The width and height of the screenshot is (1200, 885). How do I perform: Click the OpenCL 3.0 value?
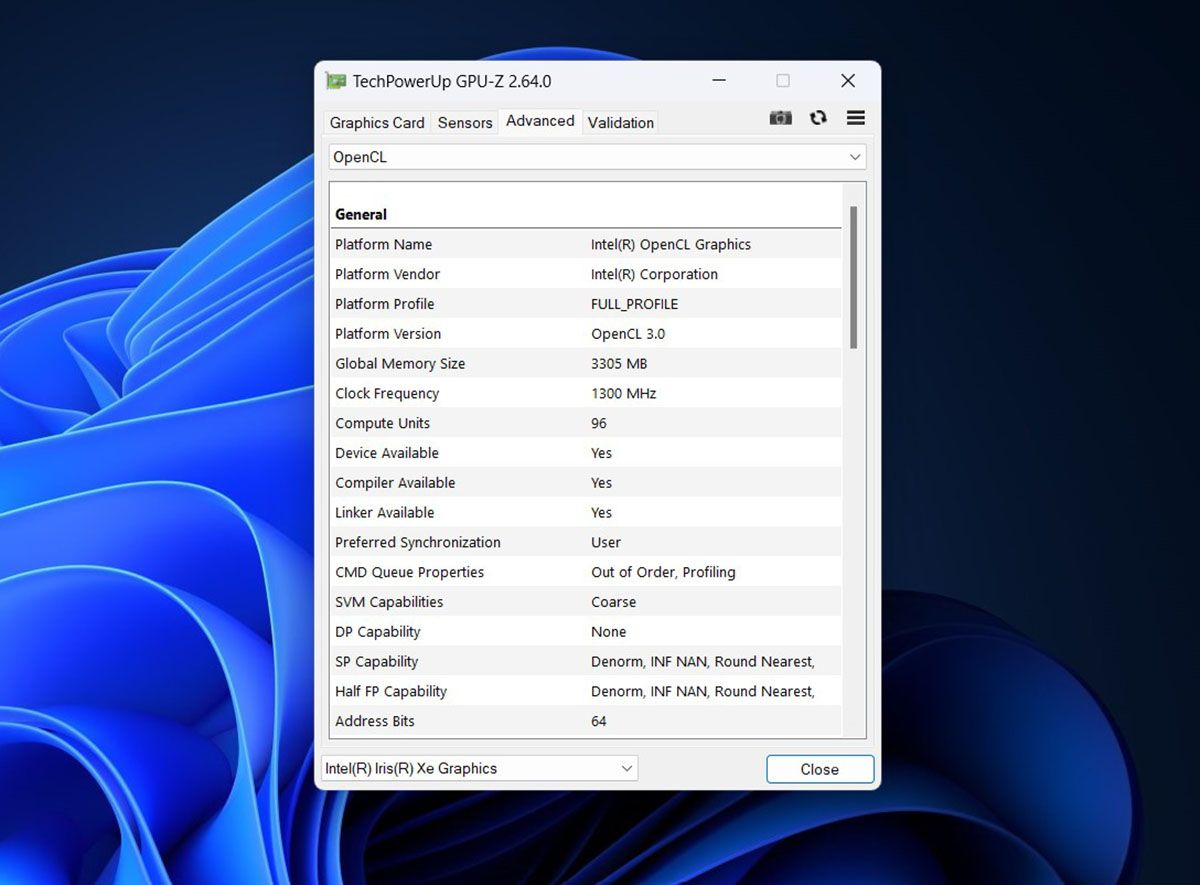[x=628, y=334]
